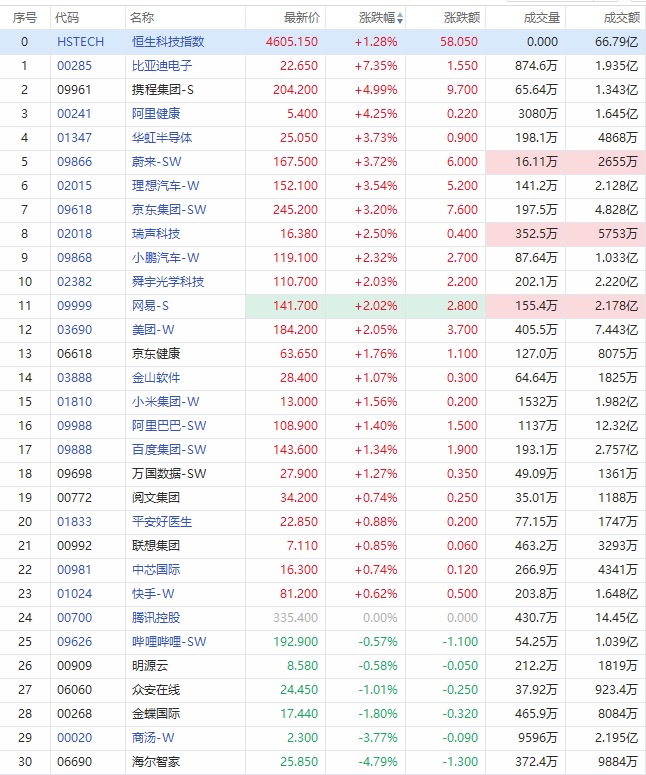Image resolution: width=646 pixels, height=775 pixels.
Task: Click 瑞声科技 turnover cell 5753万
Action: [605, 234]
